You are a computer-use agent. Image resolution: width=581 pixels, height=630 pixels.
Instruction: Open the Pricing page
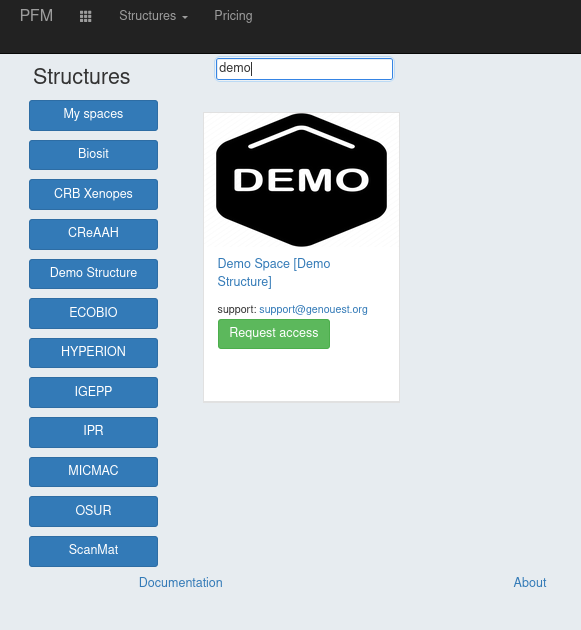[x=233, y=16]
